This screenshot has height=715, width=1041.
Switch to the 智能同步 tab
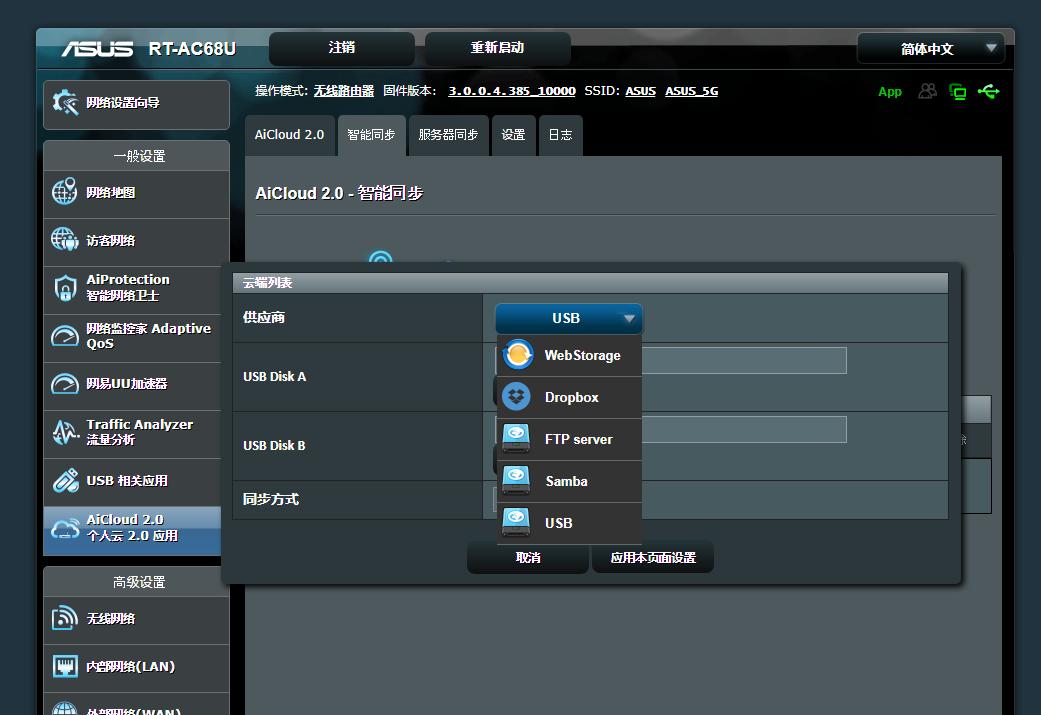(372, 135)
